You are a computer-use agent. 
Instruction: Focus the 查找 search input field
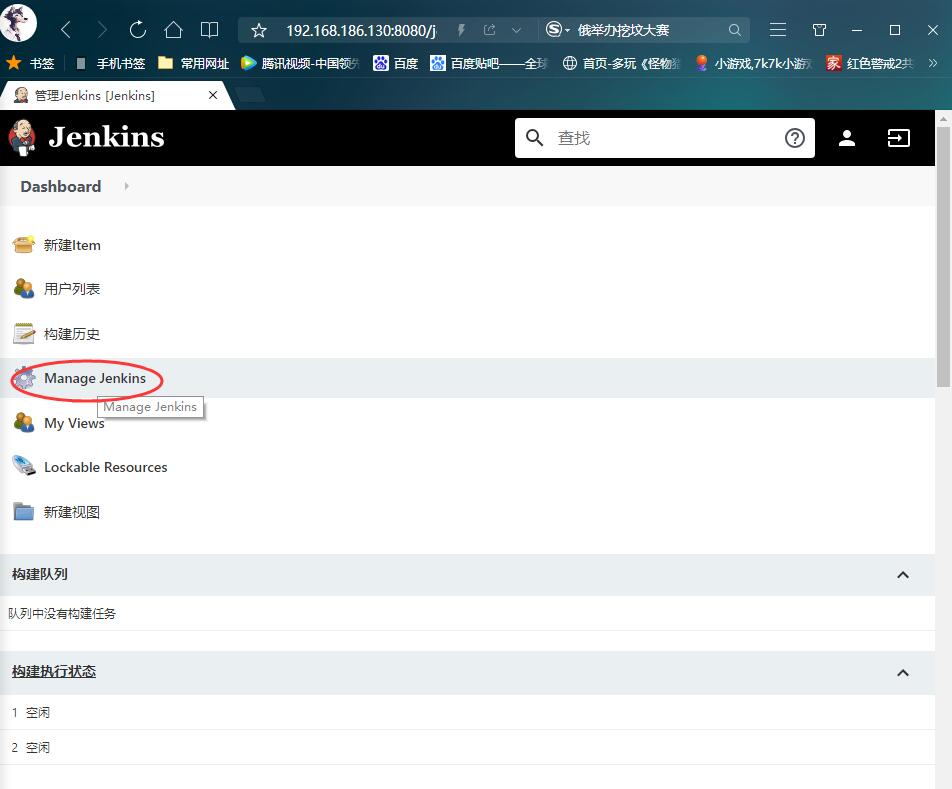click(x=665, y=138)
